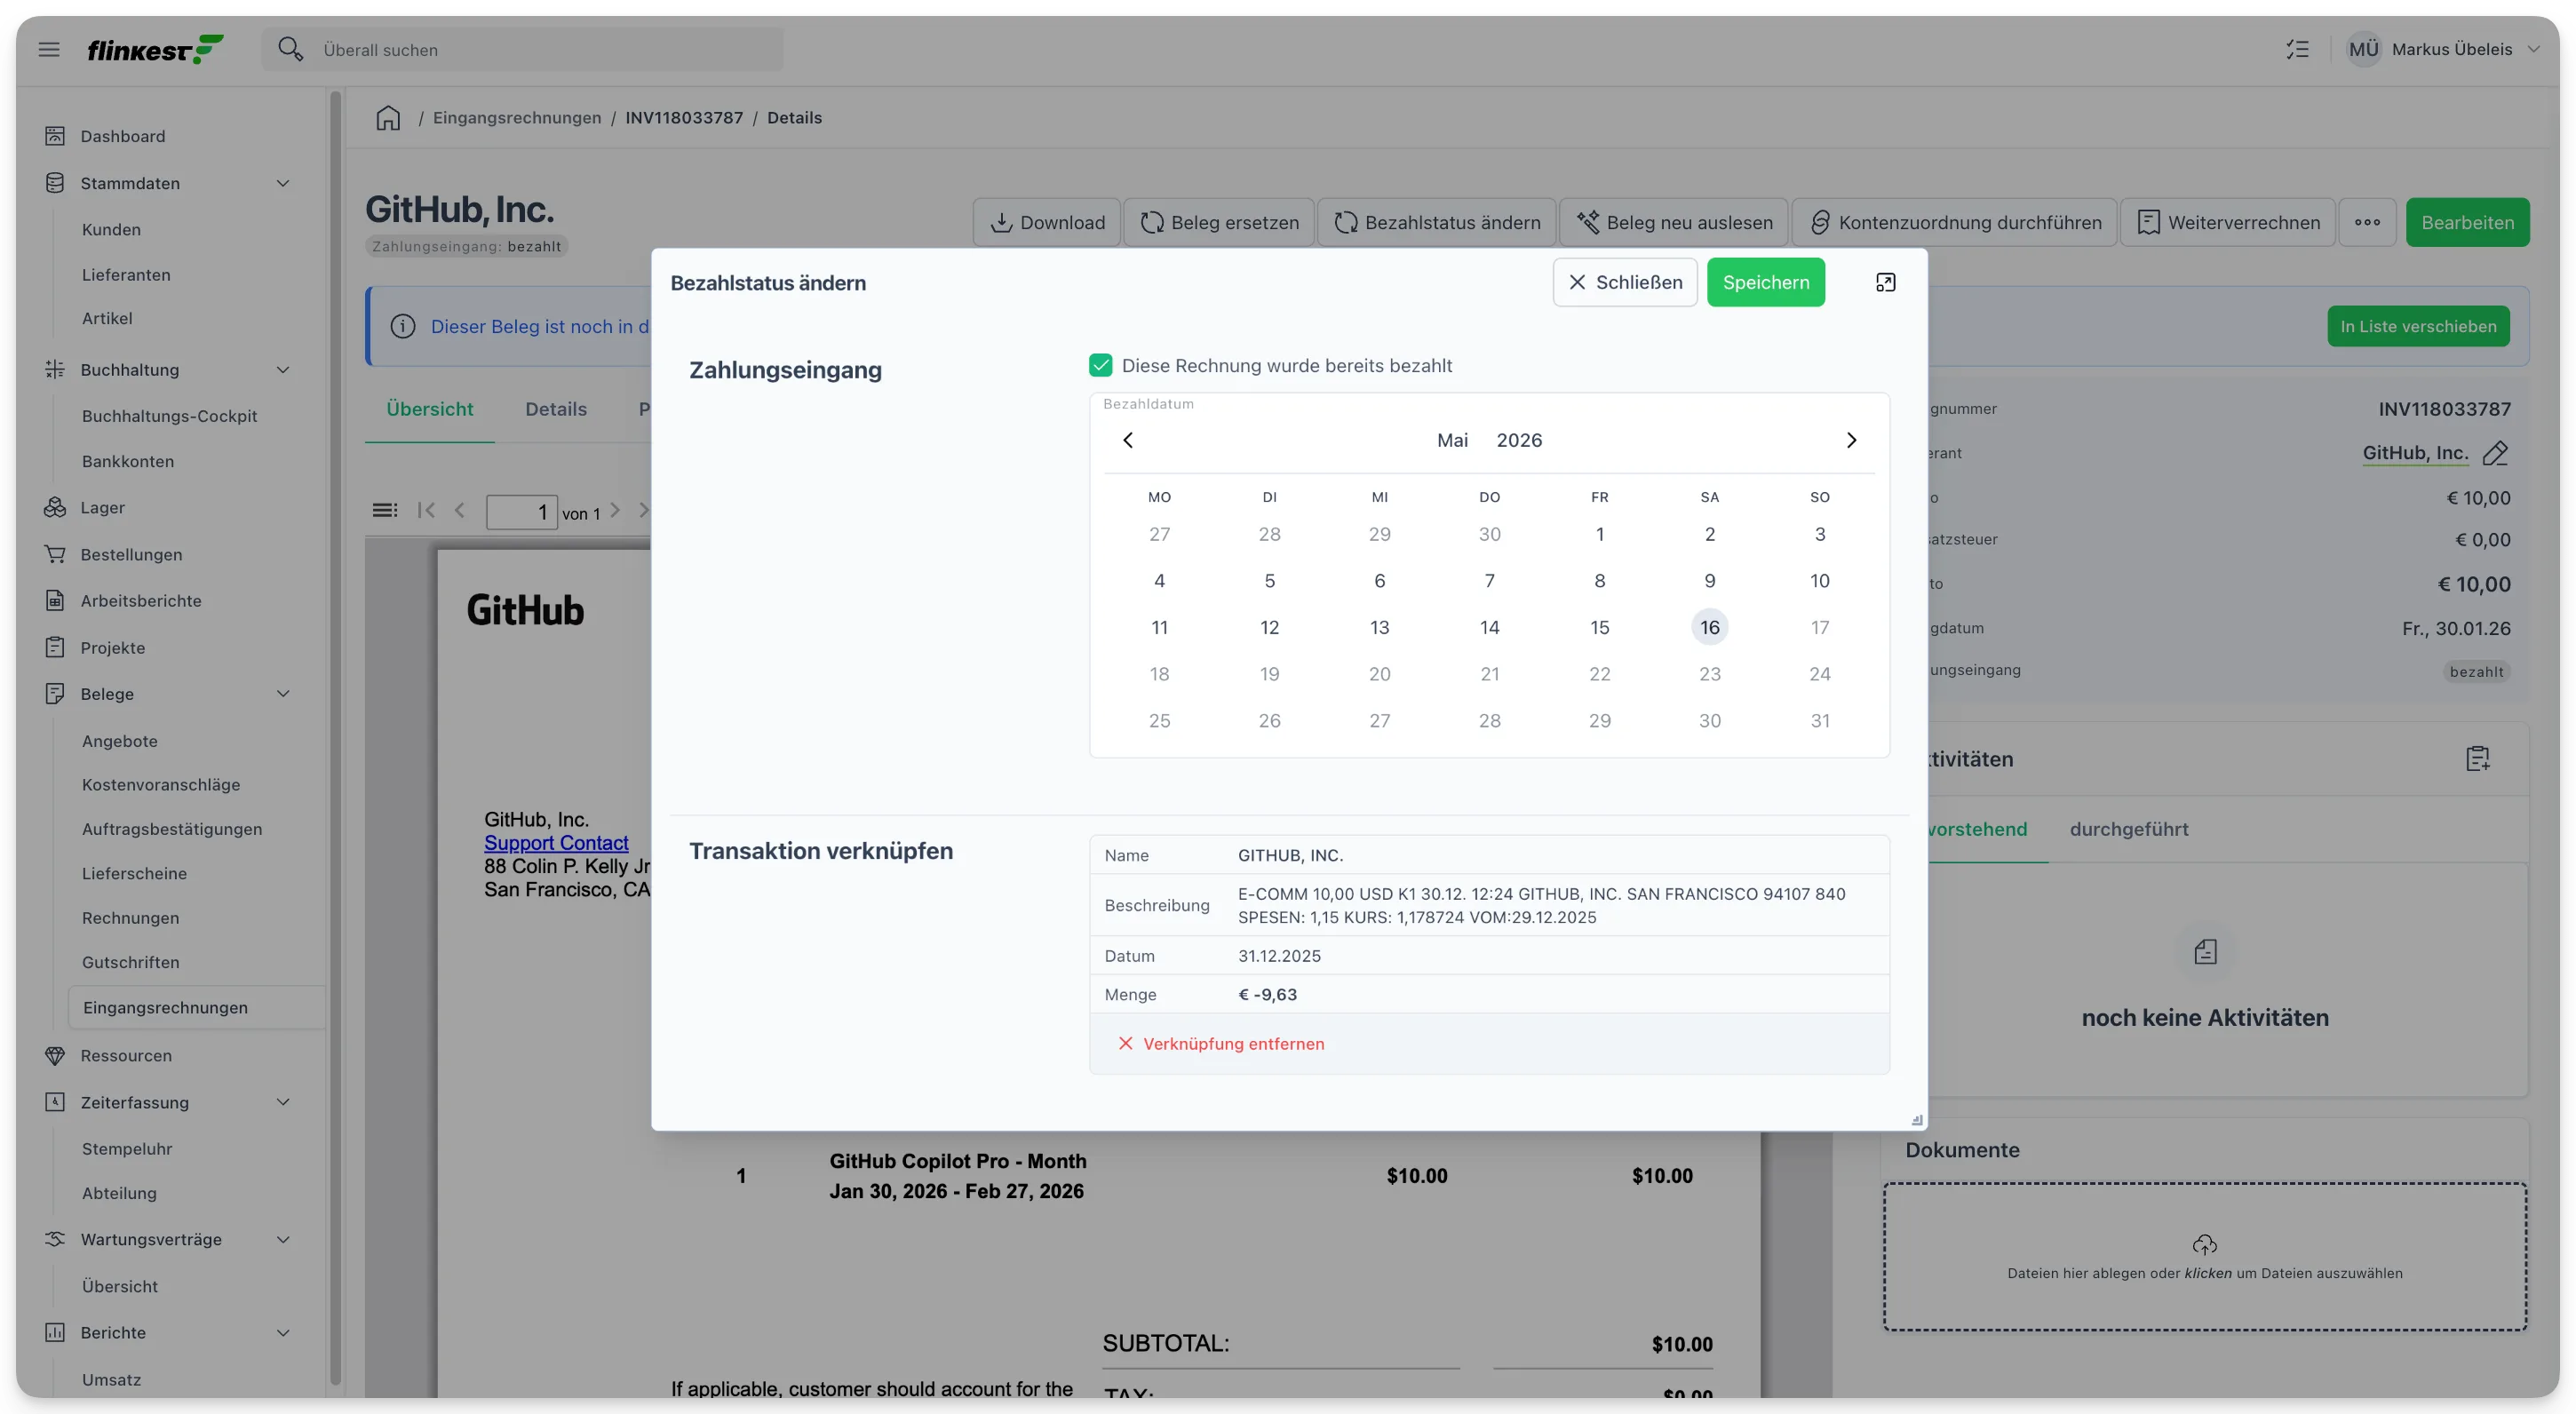Switch to the Details tab
Viewport: 2576px width, 1414px height.
pos(556,409)
